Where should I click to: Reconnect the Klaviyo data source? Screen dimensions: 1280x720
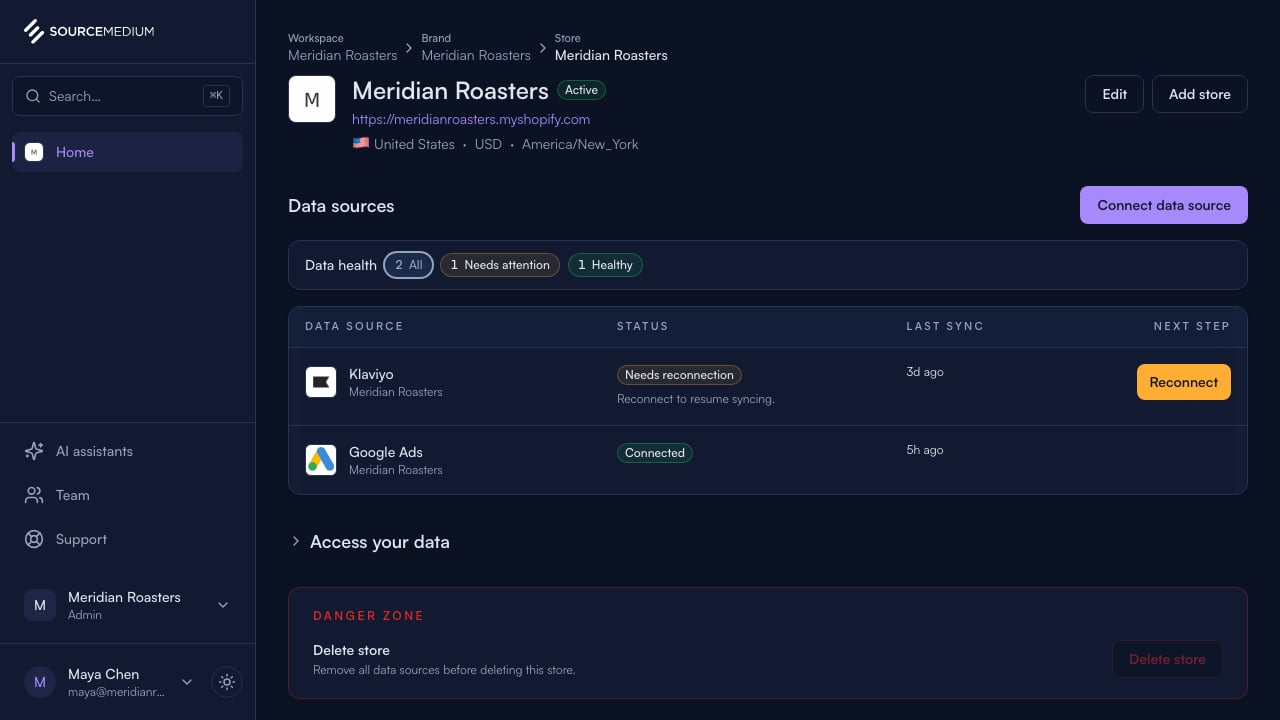pyautogui.click(x=1184, y=382)
